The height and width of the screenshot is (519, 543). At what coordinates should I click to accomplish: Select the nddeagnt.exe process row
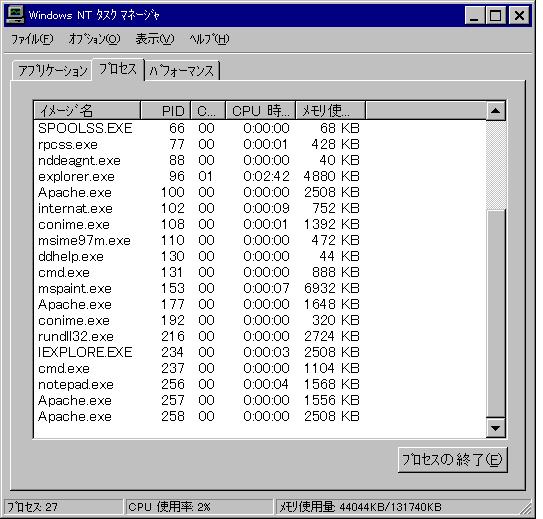click(260, 160)
